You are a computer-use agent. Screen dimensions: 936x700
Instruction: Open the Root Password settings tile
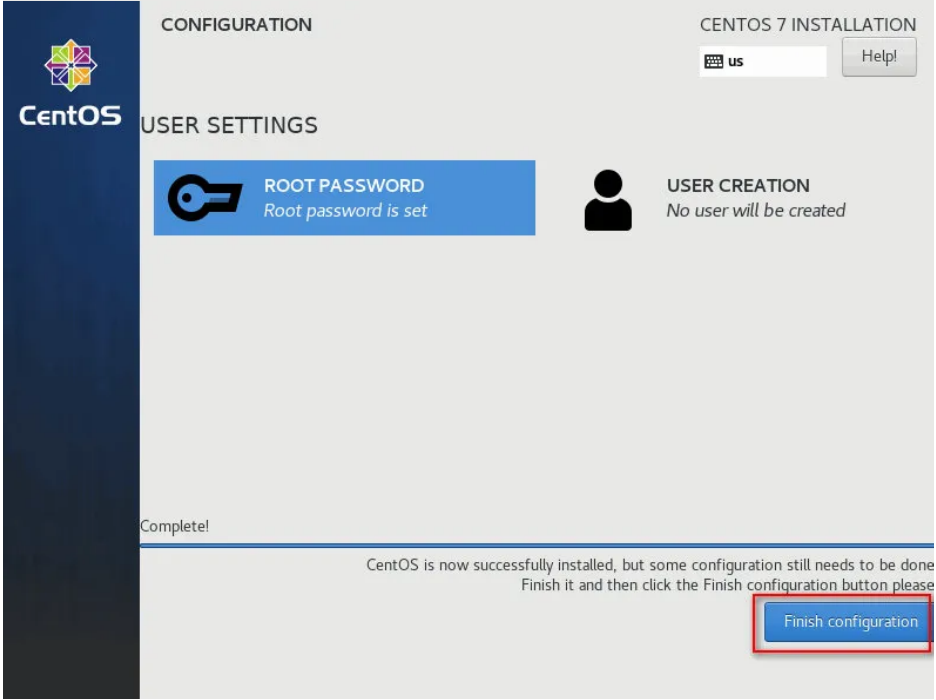[x=344, y=198]
